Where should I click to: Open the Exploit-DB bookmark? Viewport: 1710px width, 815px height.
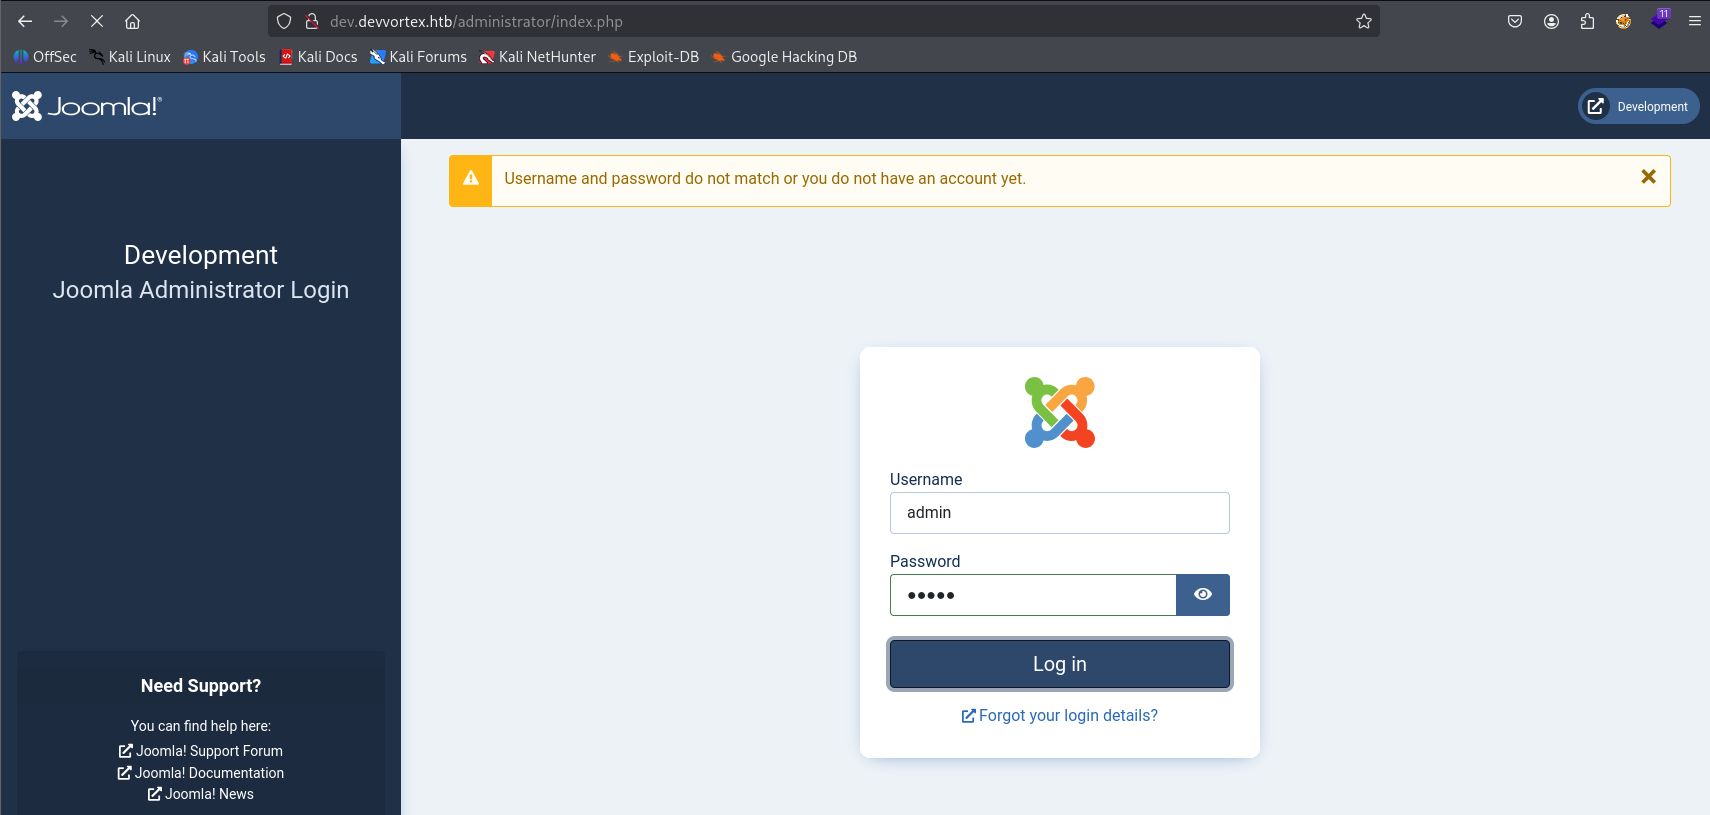[x=653, y=57]
